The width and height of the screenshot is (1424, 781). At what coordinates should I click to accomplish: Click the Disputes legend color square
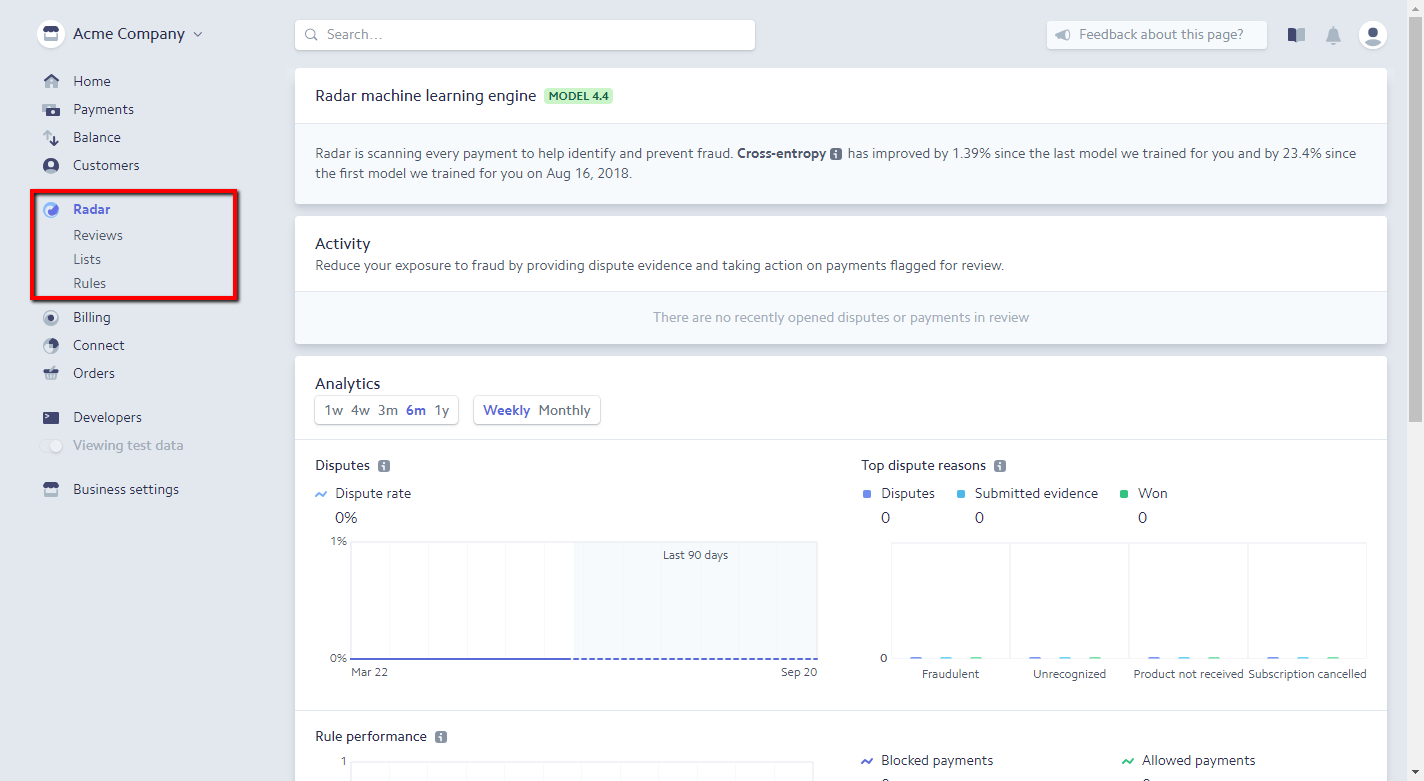click(x=867, y=494)
